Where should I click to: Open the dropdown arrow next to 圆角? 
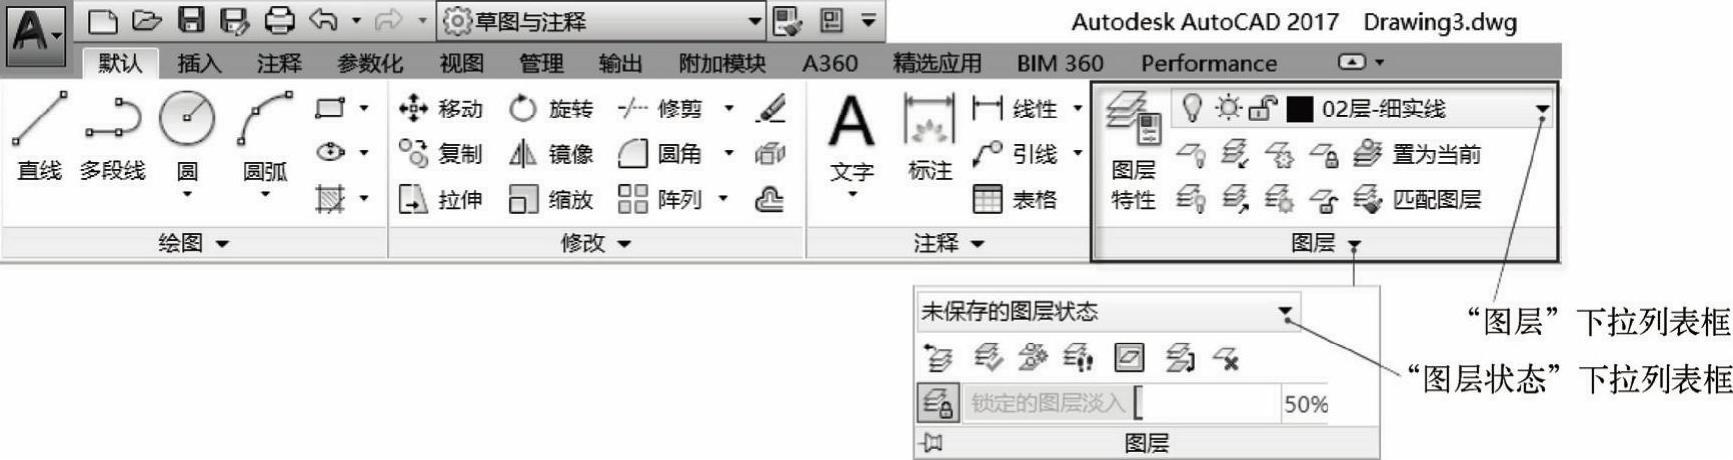[729, 153]
